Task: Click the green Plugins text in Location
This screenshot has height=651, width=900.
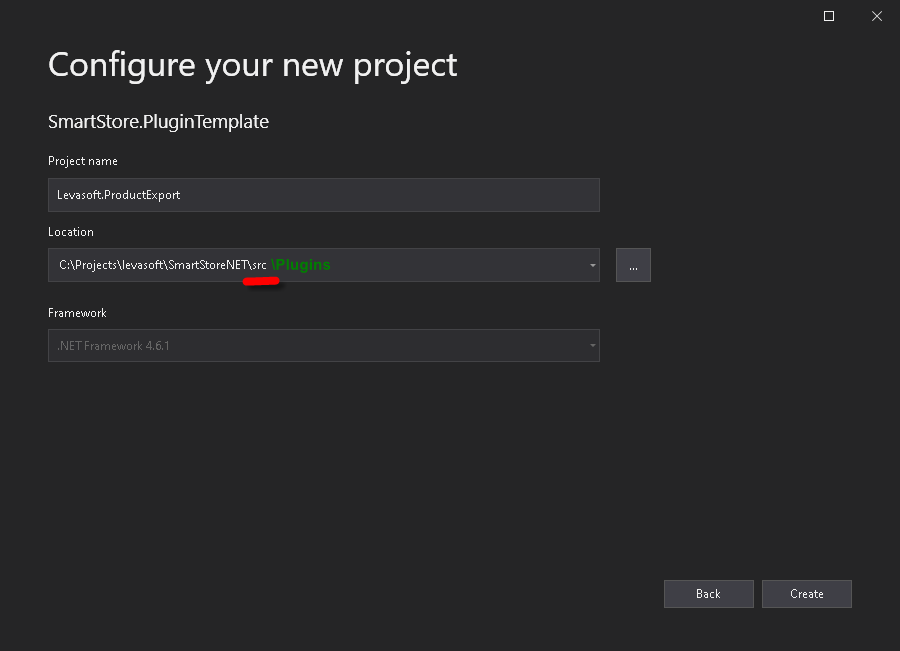Action: point(302,264)
